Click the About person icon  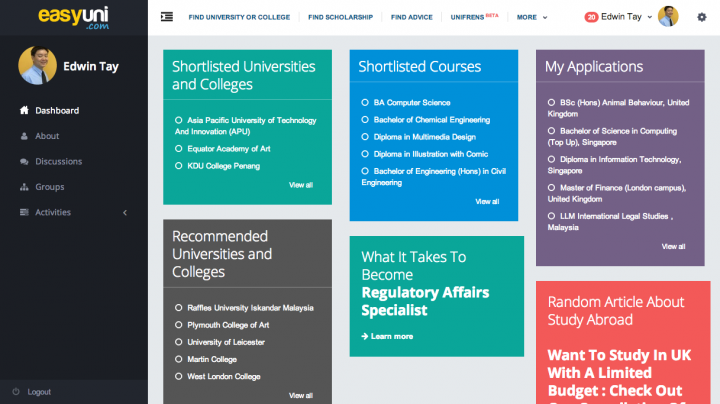24,136
